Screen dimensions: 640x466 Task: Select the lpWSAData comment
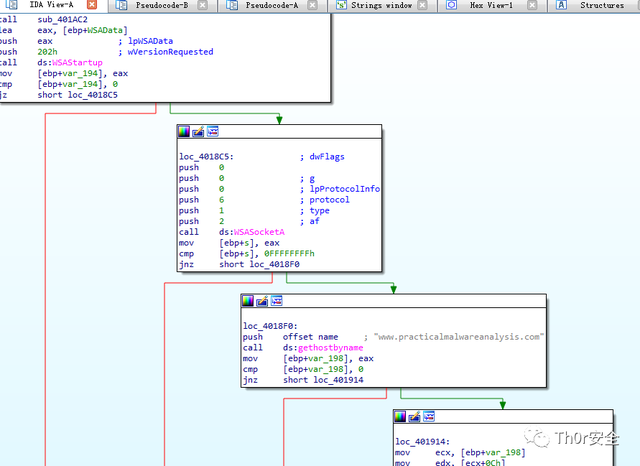coord(151,41)
